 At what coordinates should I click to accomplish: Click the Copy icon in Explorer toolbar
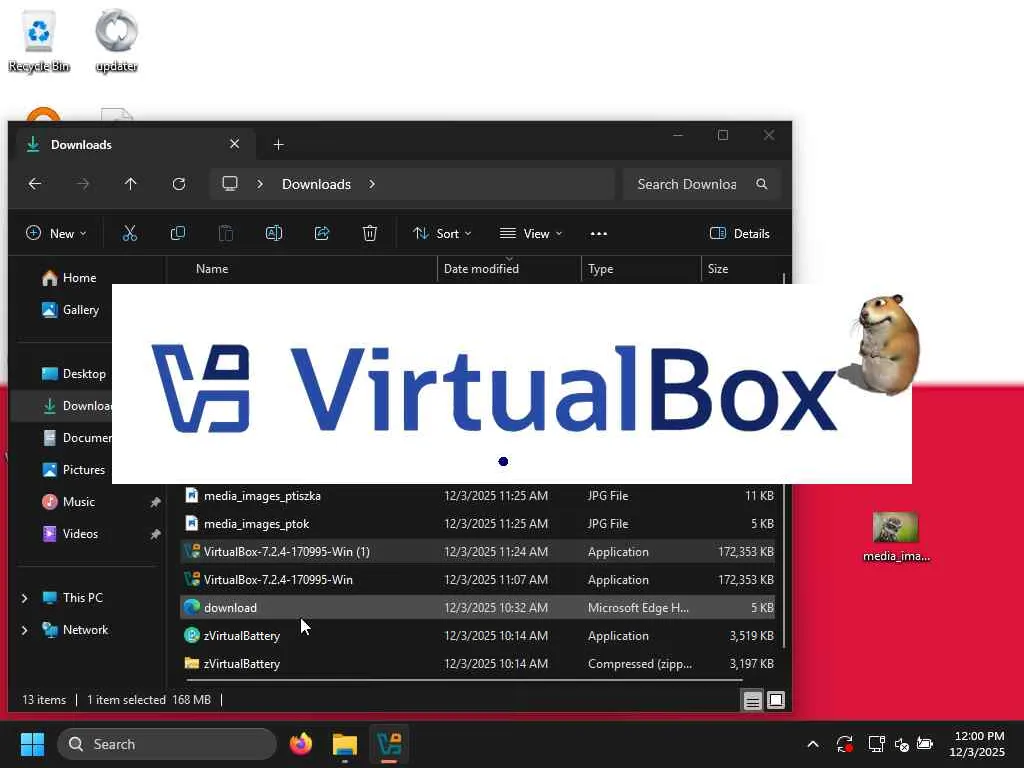click(x=178, y=233)
